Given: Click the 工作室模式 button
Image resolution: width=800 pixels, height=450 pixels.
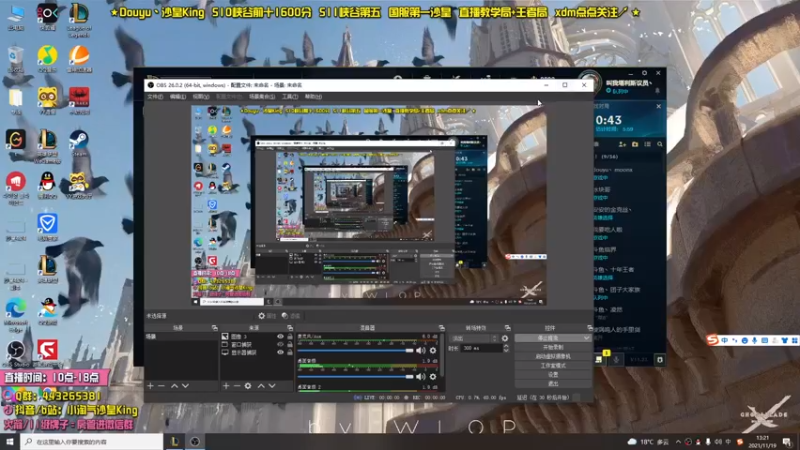Looking at the screenshot, I should (553, 366).
